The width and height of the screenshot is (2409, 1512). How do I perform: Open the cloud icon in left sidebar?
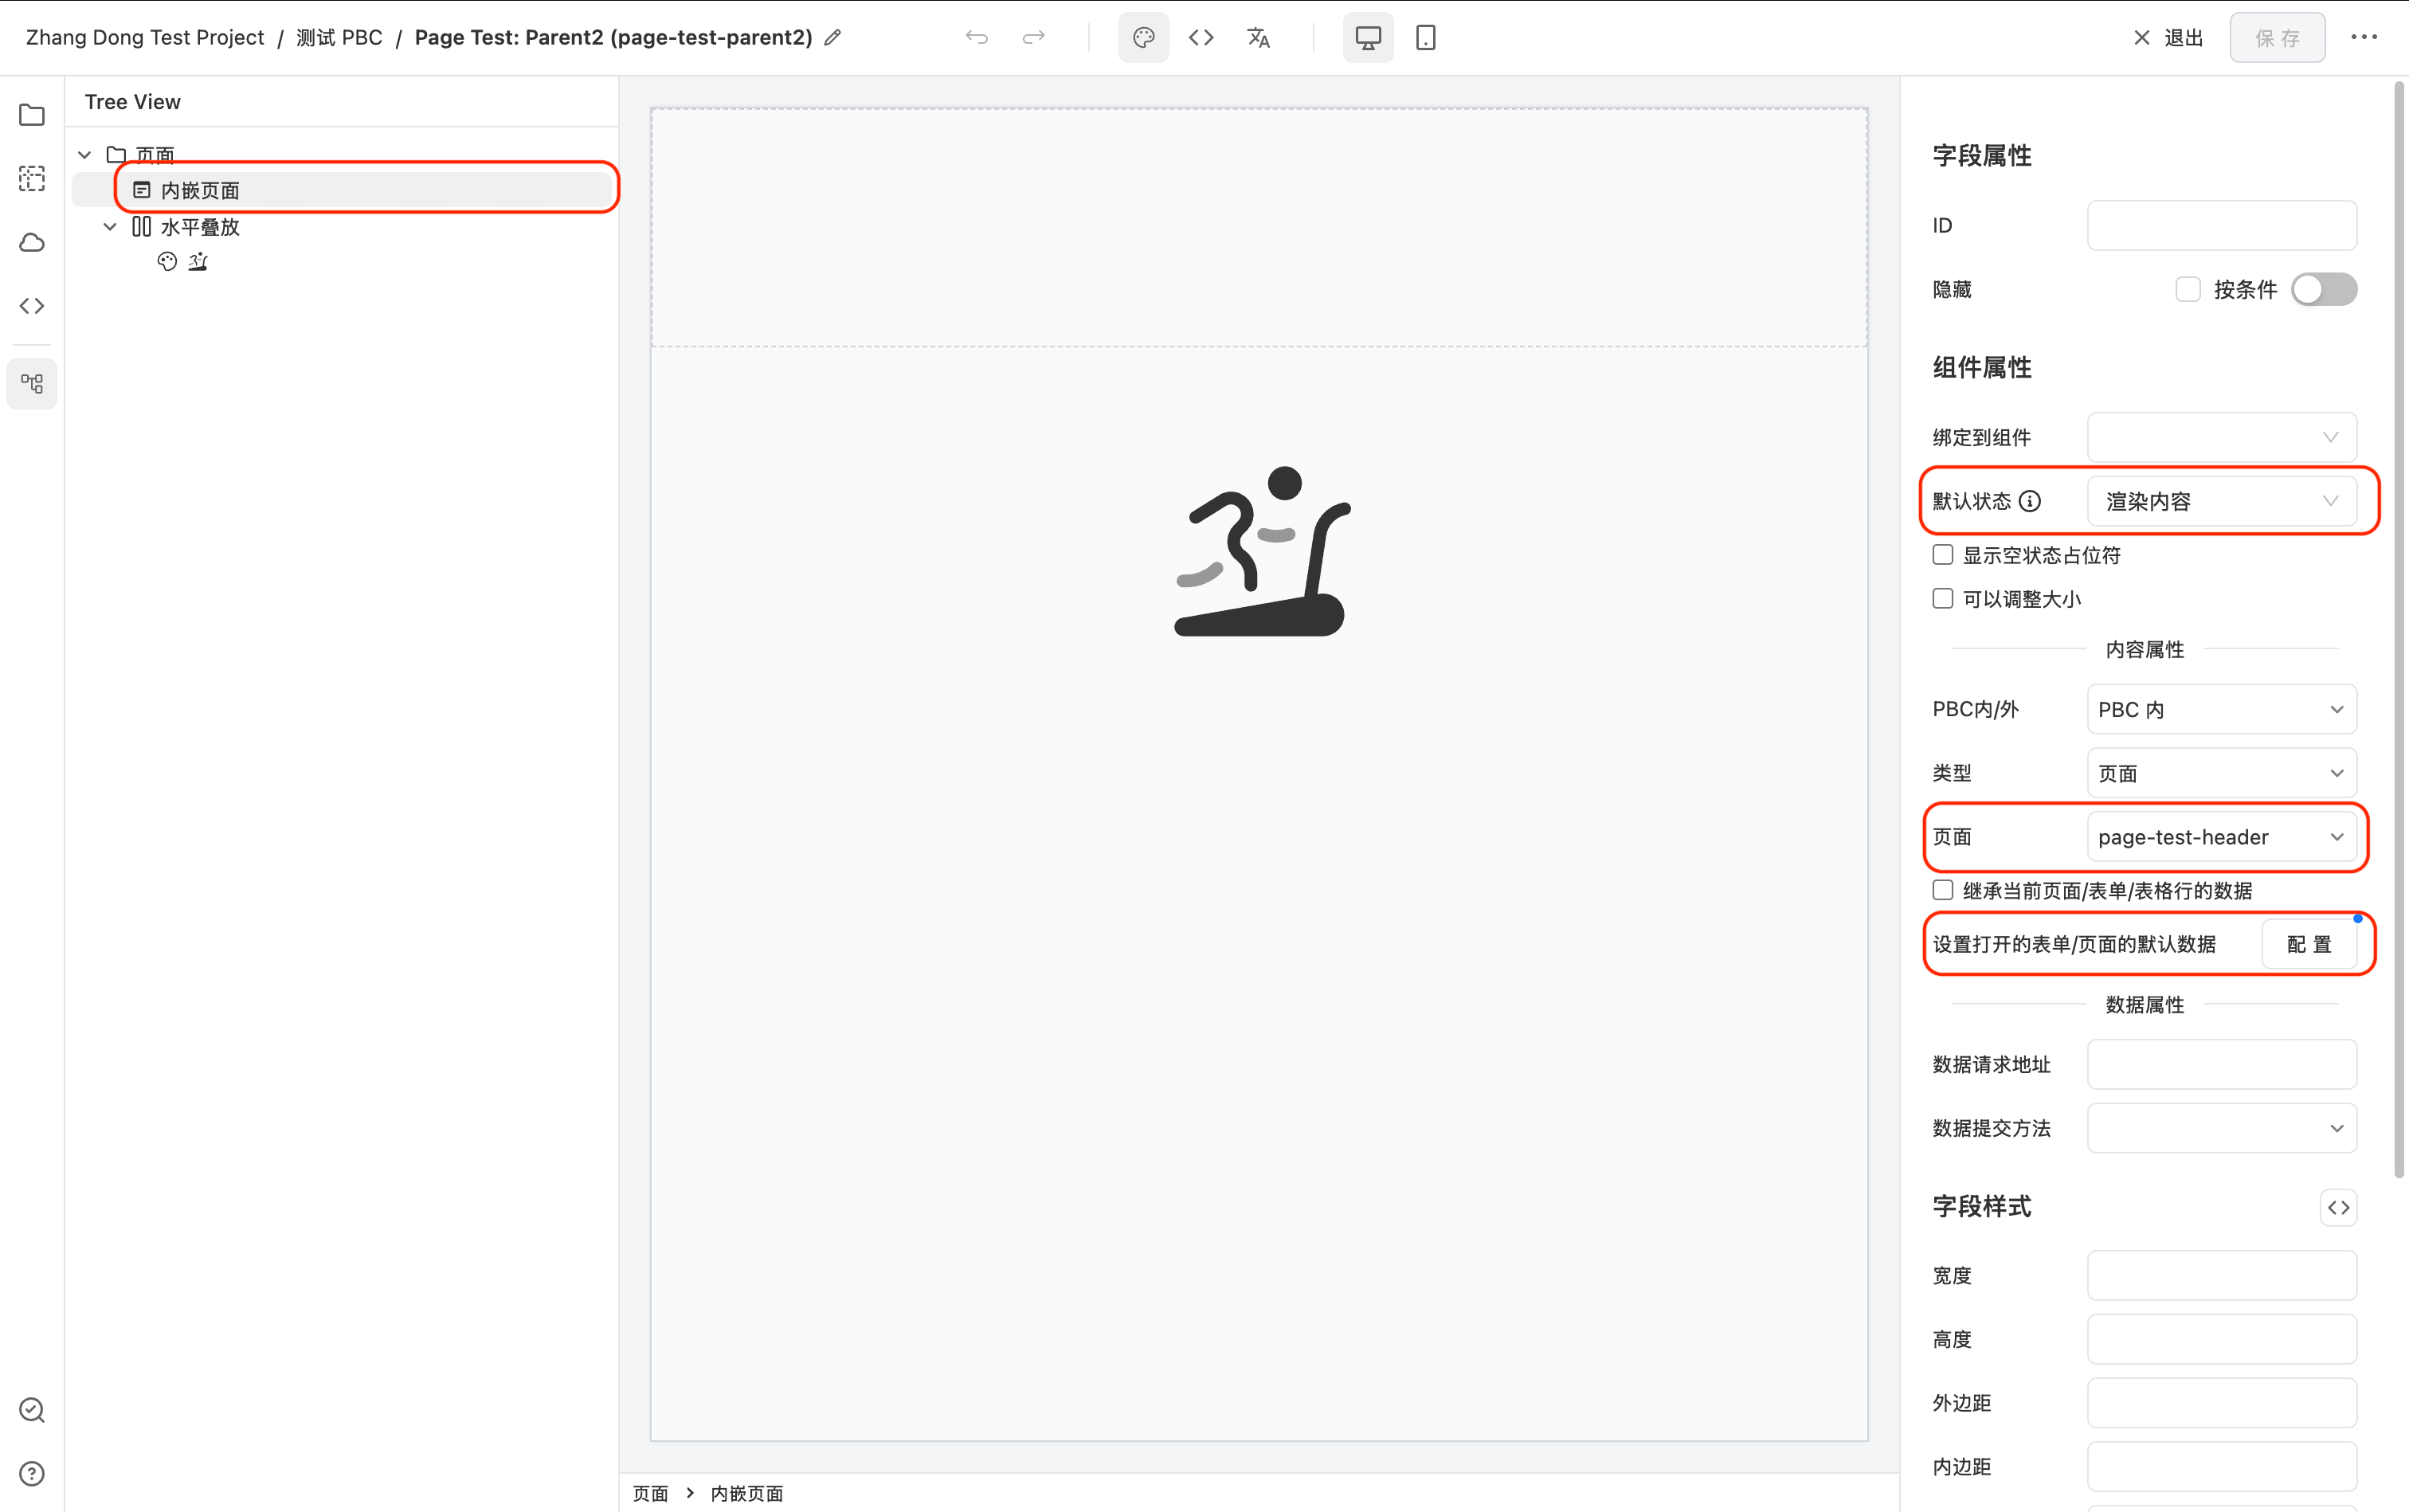[32, 243]
